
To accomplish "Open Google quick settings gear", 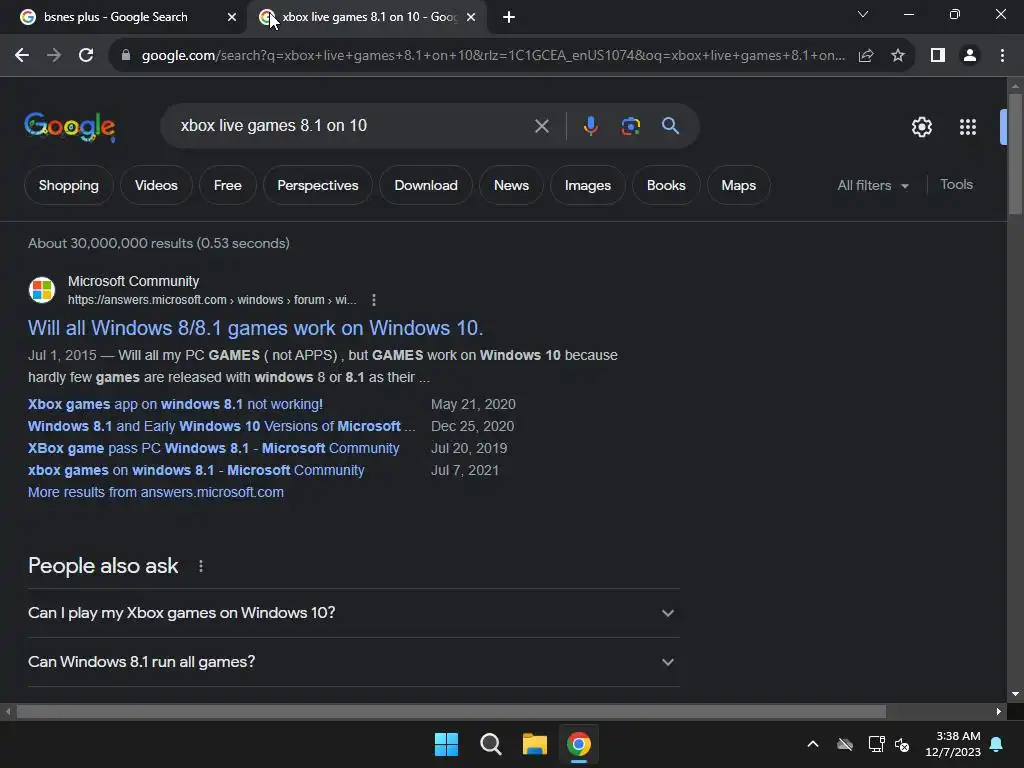I will tap(921, 127).
